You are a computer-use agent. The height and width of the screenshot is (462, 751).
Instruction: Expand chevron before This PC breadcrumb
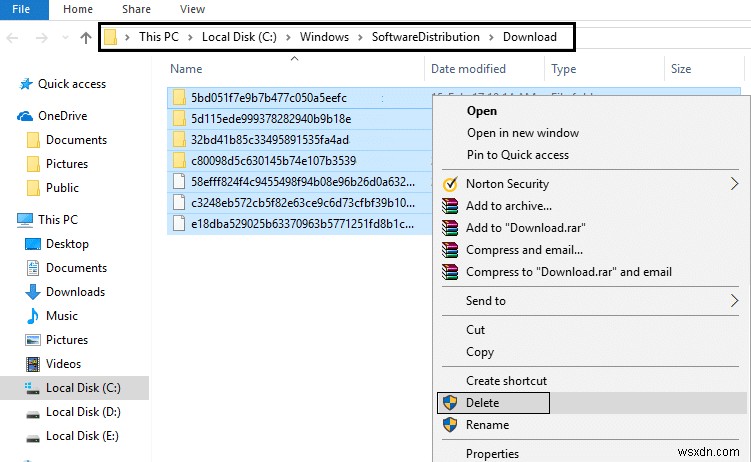click(127, 37)
